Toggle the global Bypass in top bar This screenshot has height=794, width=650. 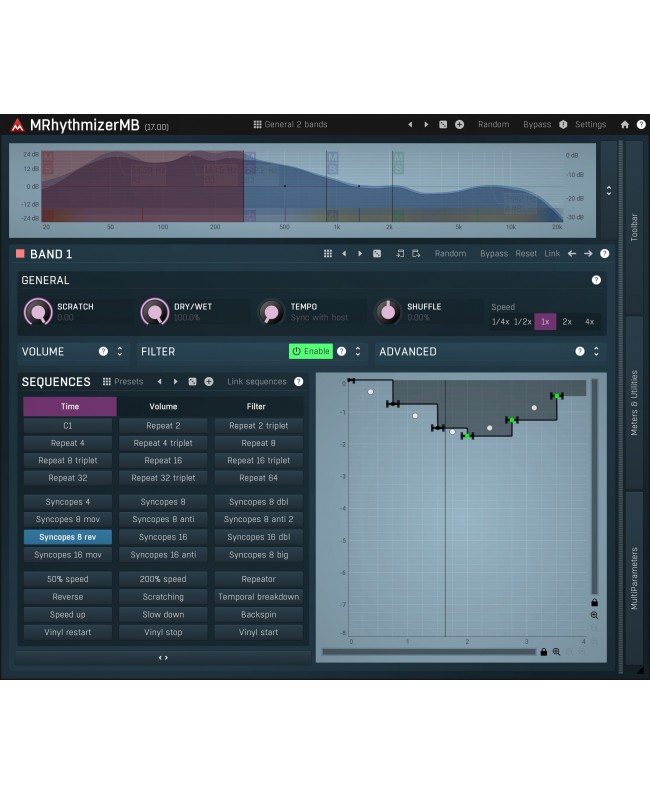[x=537, y=125]
